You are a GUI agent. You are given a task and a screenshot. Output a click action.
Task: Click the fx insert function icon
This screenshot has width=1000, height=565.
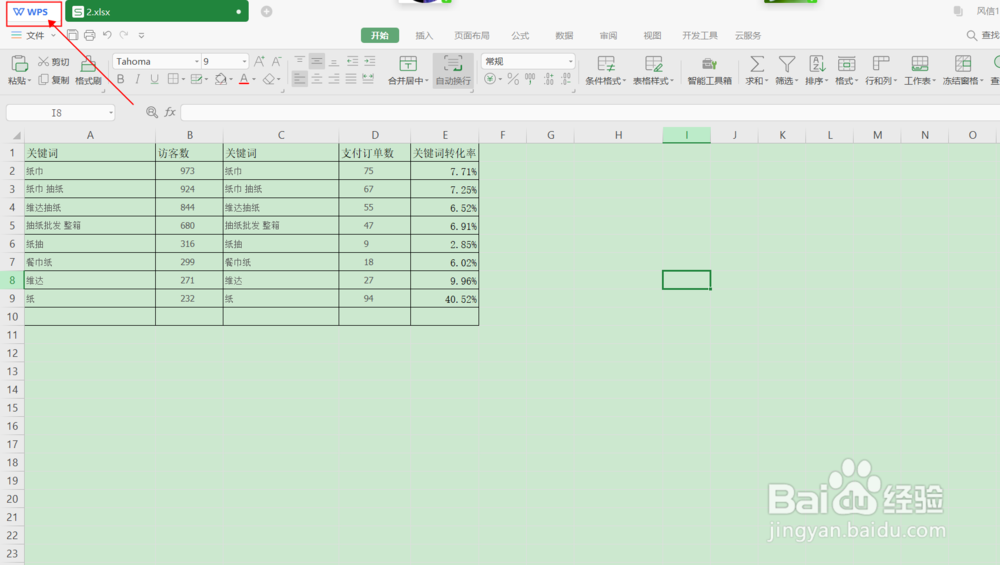(170, 112)
